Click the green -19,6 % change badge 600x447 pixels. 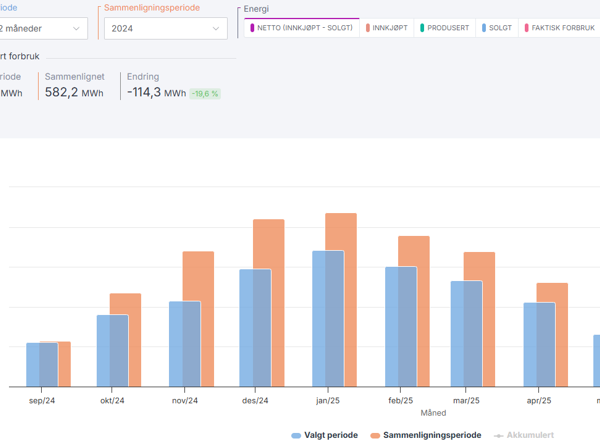pyautogui.click(x=205, y=93)
